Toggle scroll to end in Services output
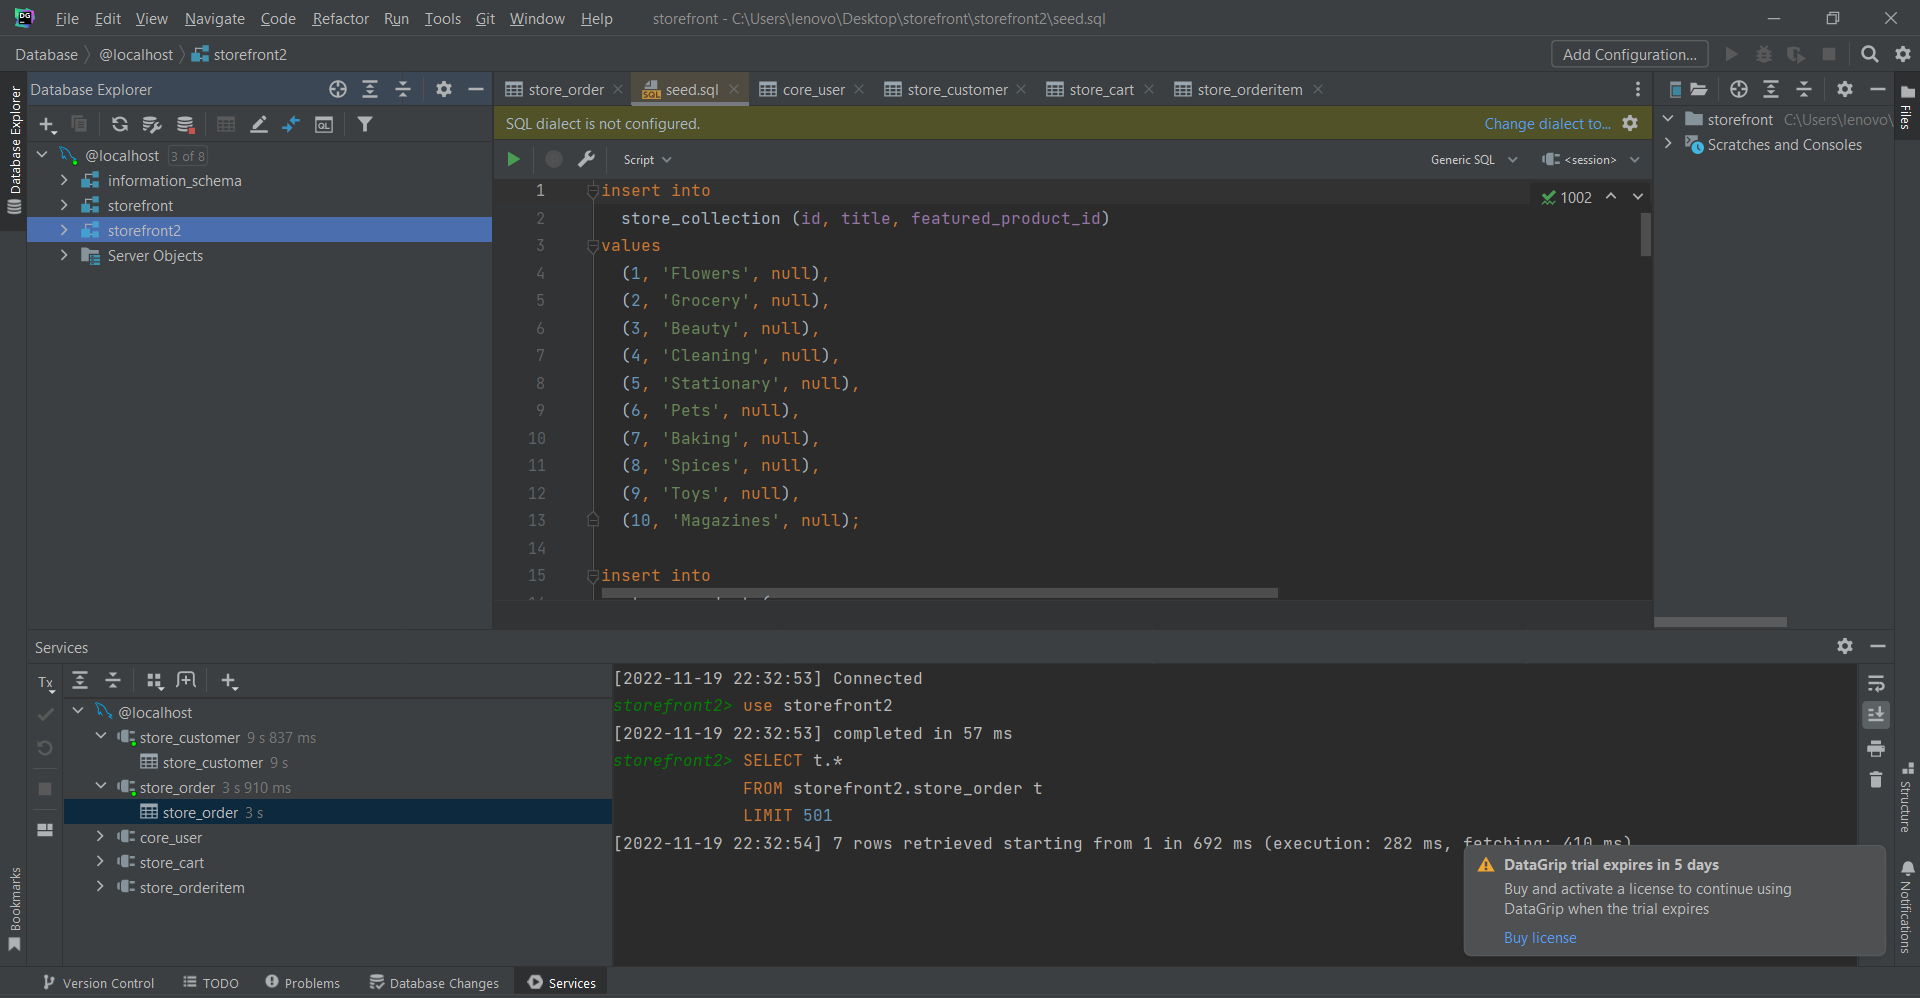The width and height of the screenshot is (1920, 998). pyautogui.click(x=1876, y=715)
